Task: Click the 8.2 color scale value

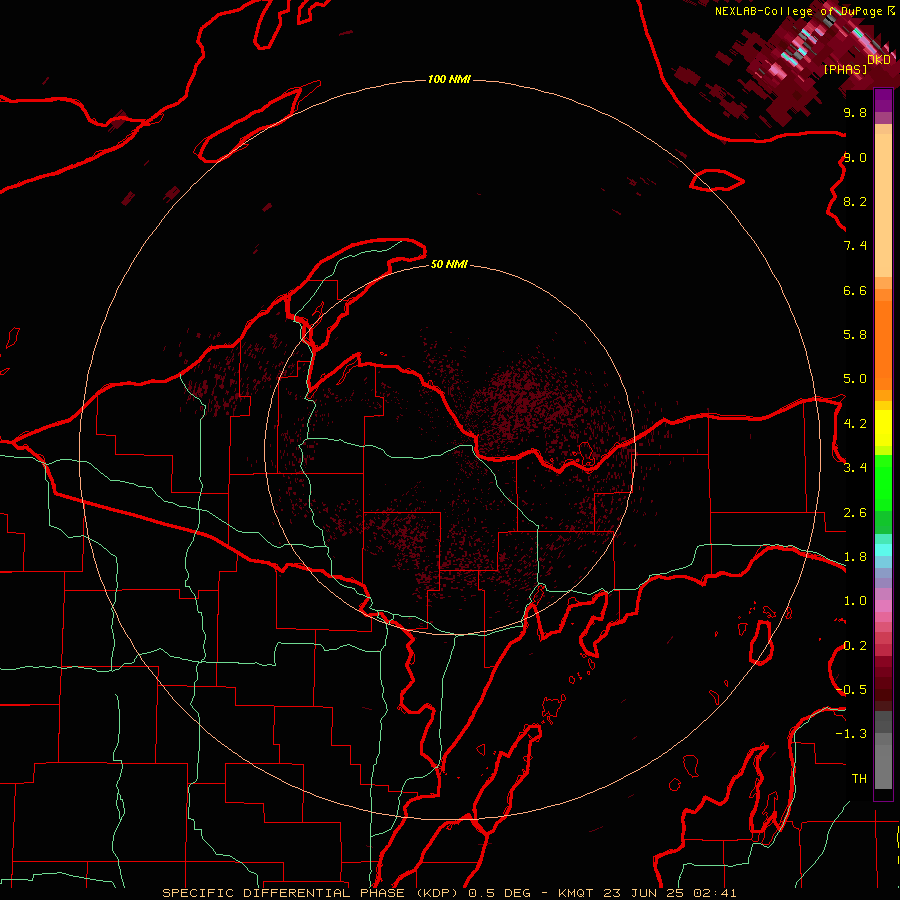Action: (x=855, y=201)
